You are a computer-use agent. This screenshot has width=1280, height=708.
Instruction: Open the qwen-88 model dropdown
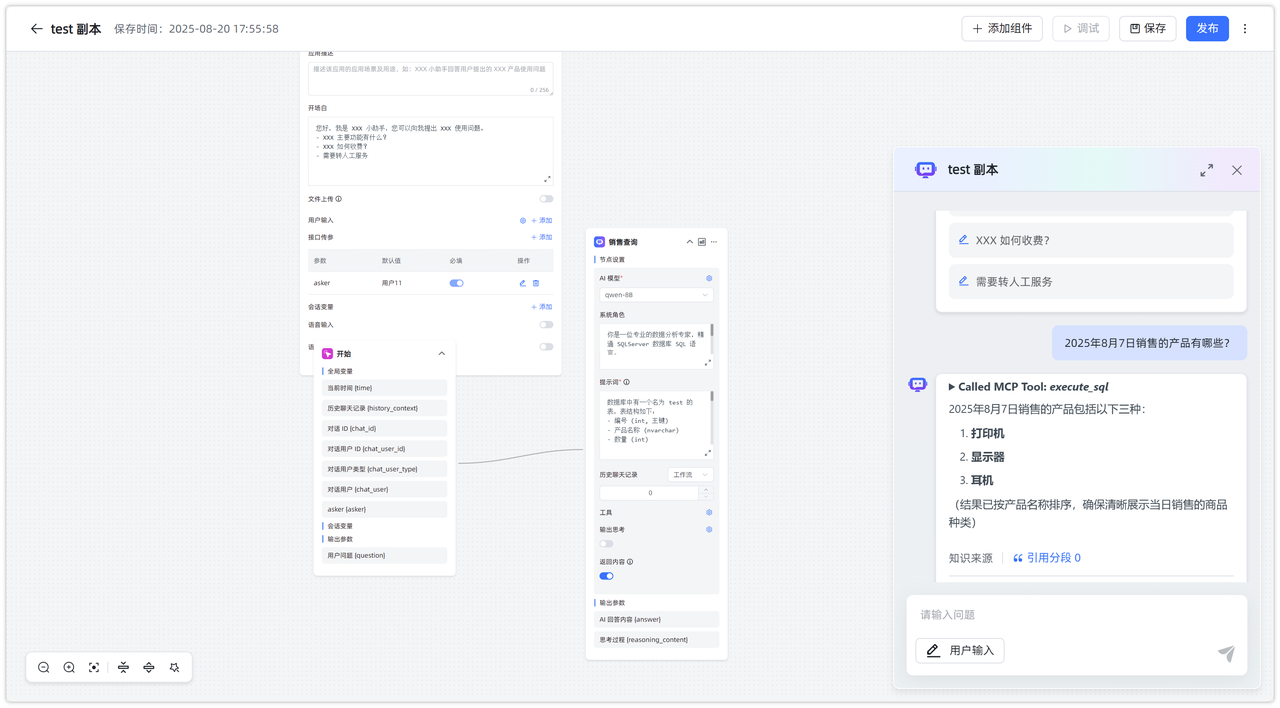[x=656, y=295]
